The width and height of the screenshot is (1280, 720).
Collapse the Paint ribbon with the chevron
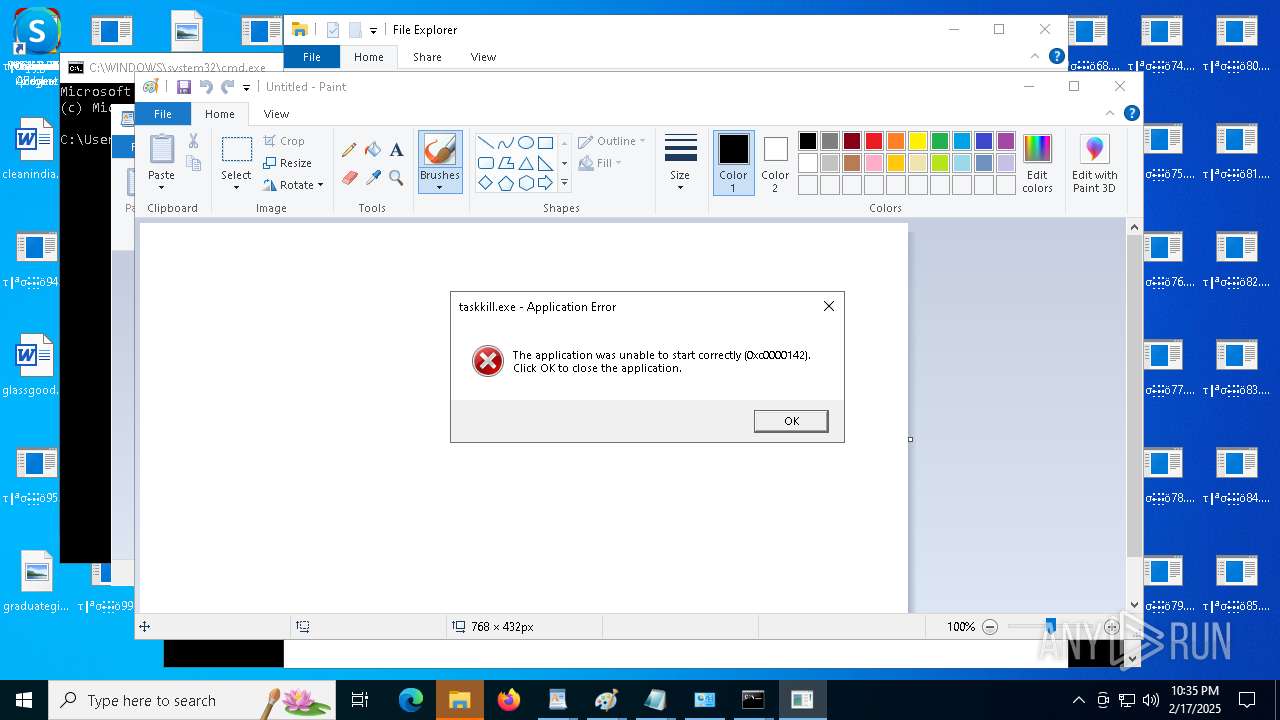pos(1110,113)
